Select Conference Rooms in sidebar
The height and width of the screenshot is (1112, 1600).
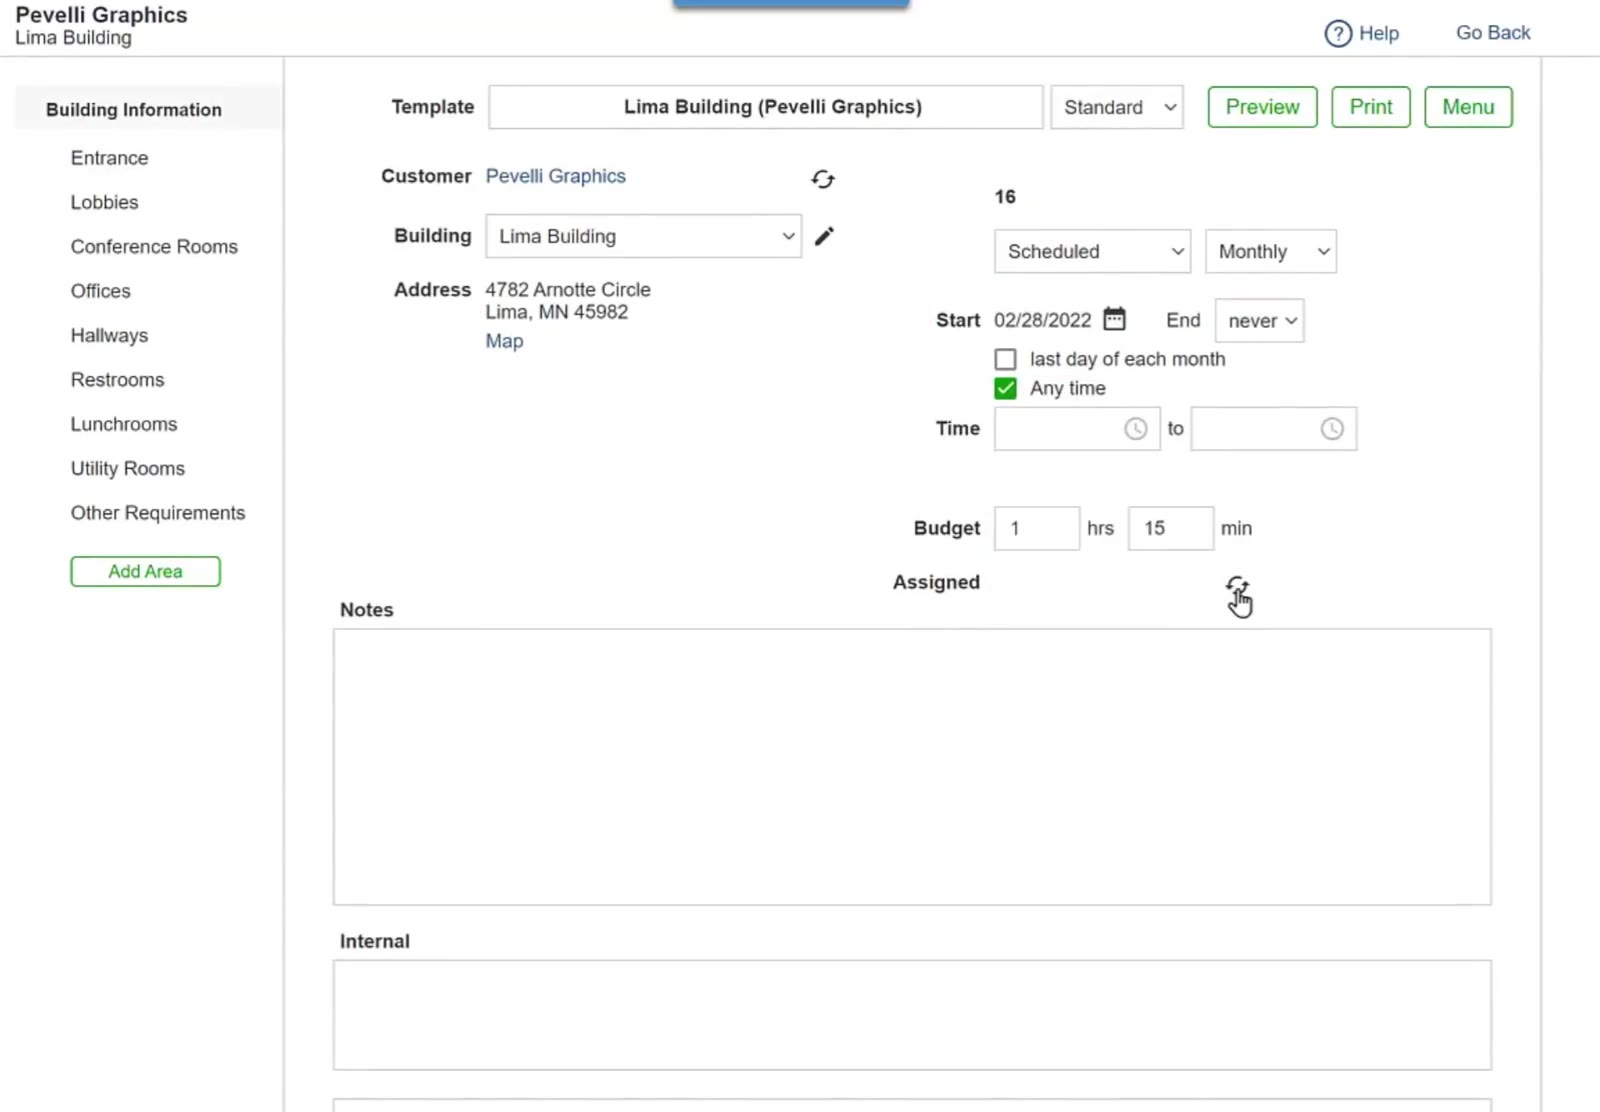click(x=154, y=247)
